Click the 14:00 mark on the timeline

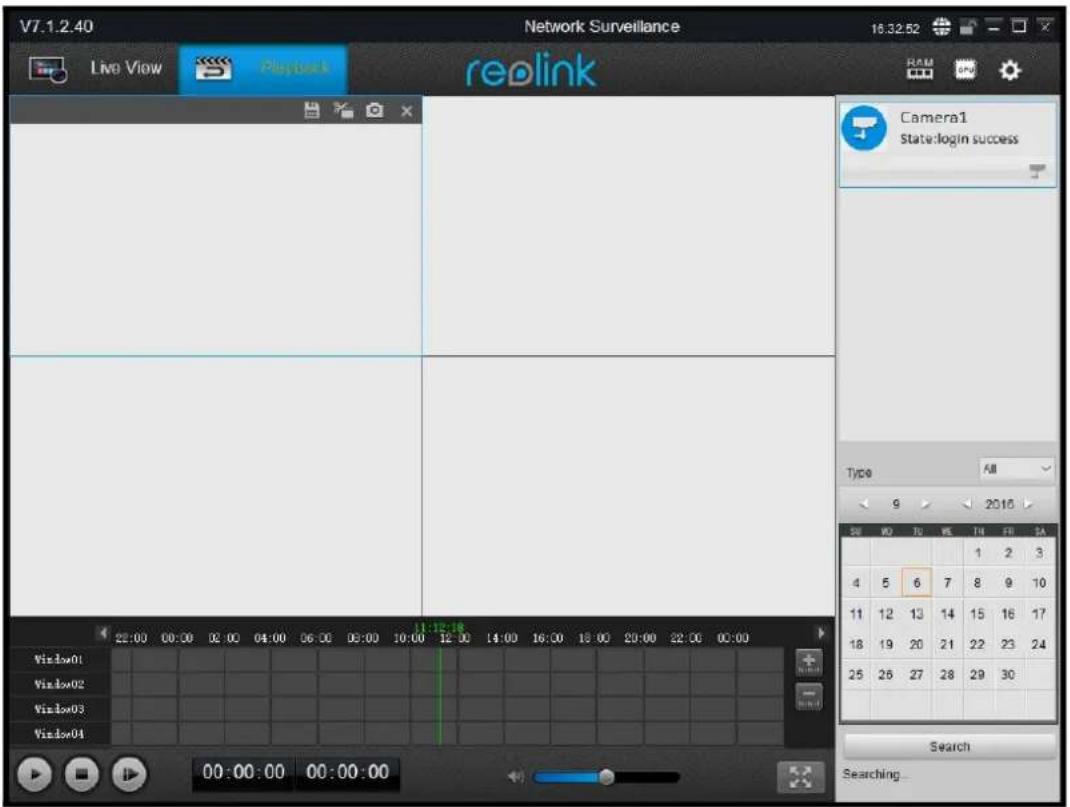point(502,638)
